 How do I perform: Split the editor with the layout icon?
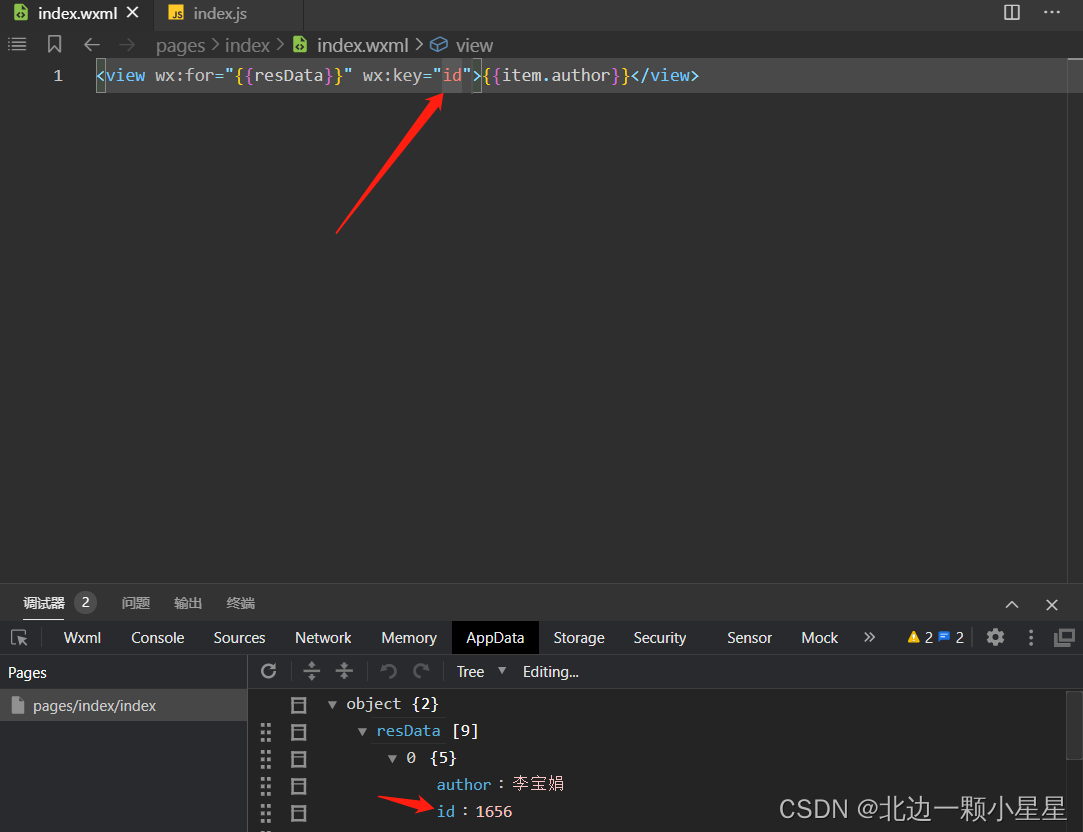[1011, 12]
